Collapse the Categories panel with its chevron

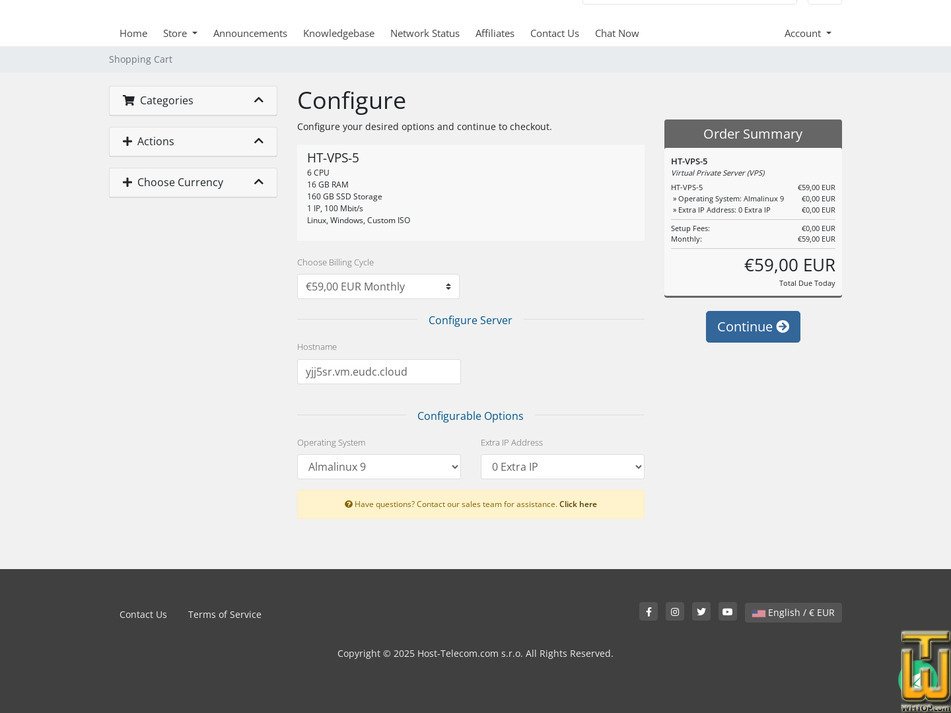click(x=258, y=100)
